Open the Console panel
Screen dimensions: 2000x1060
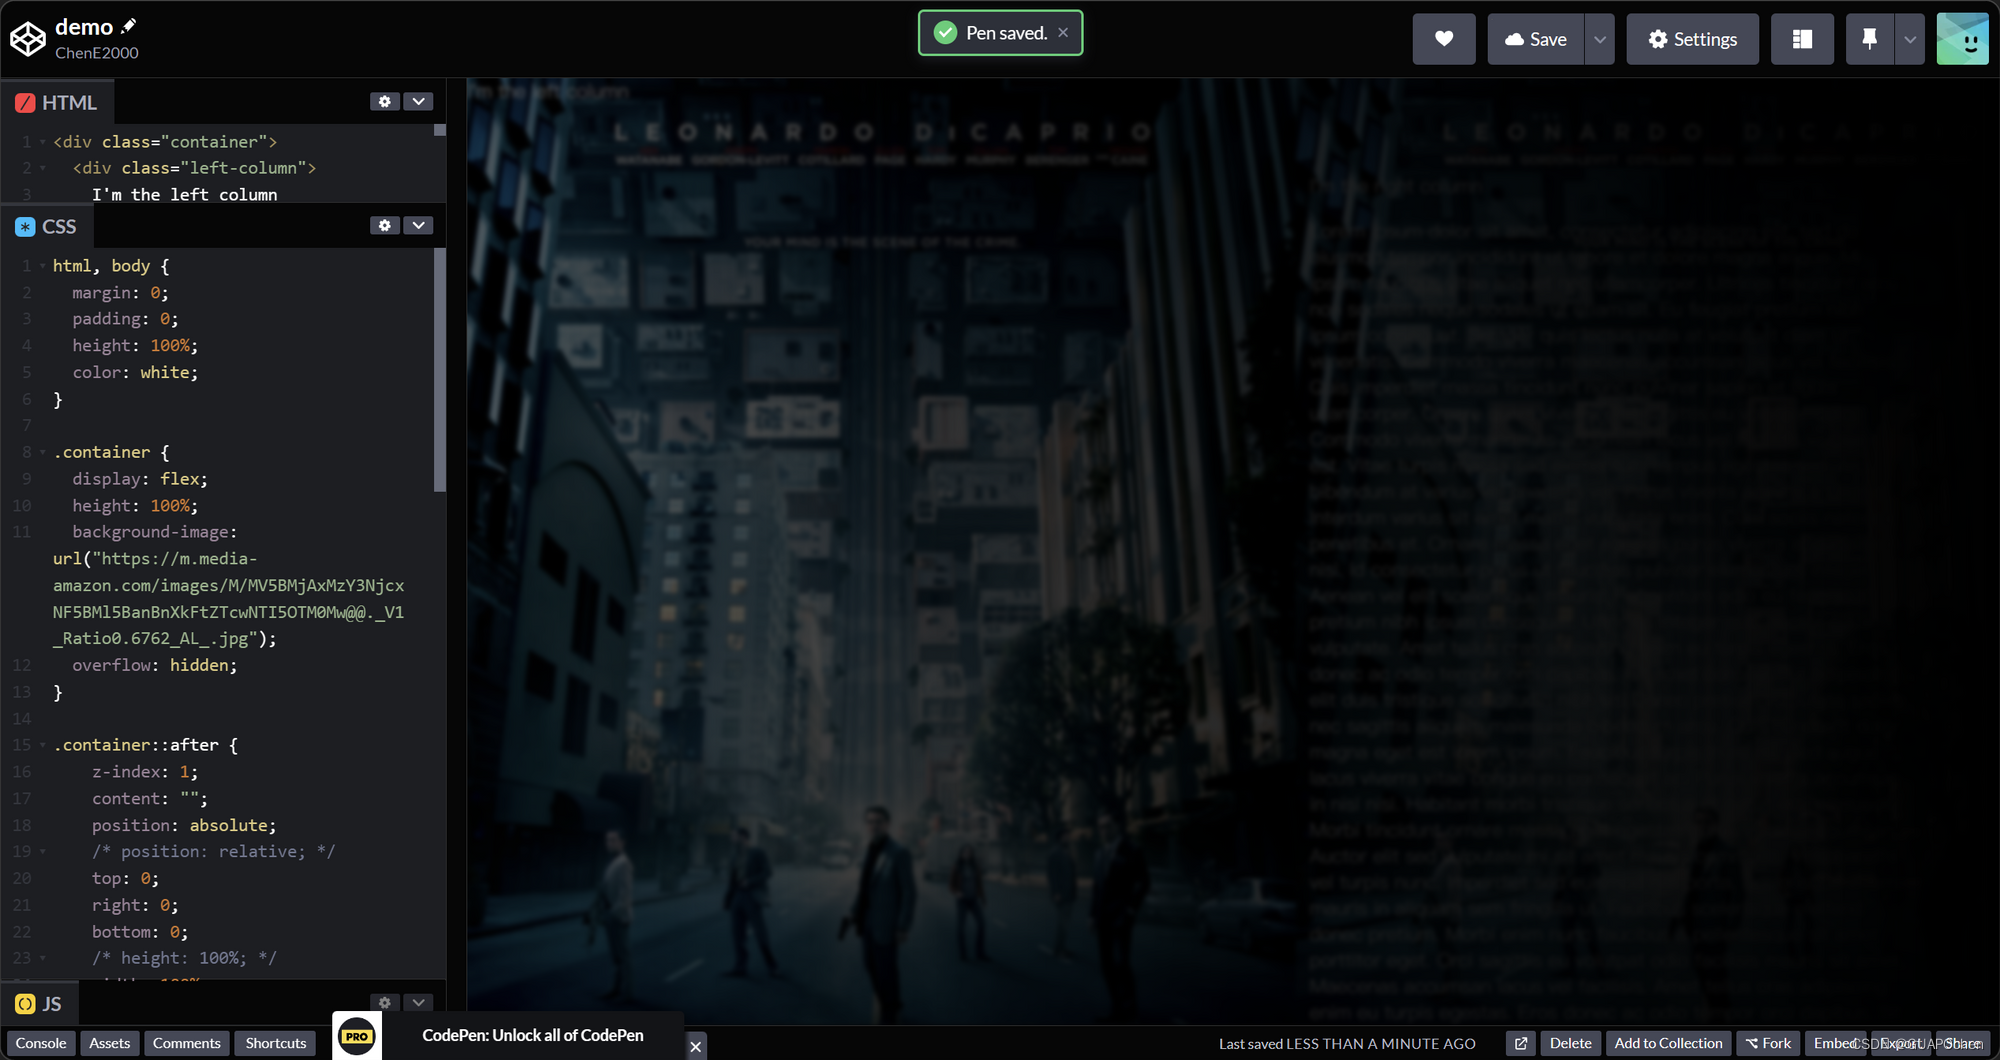point(41,1043)
